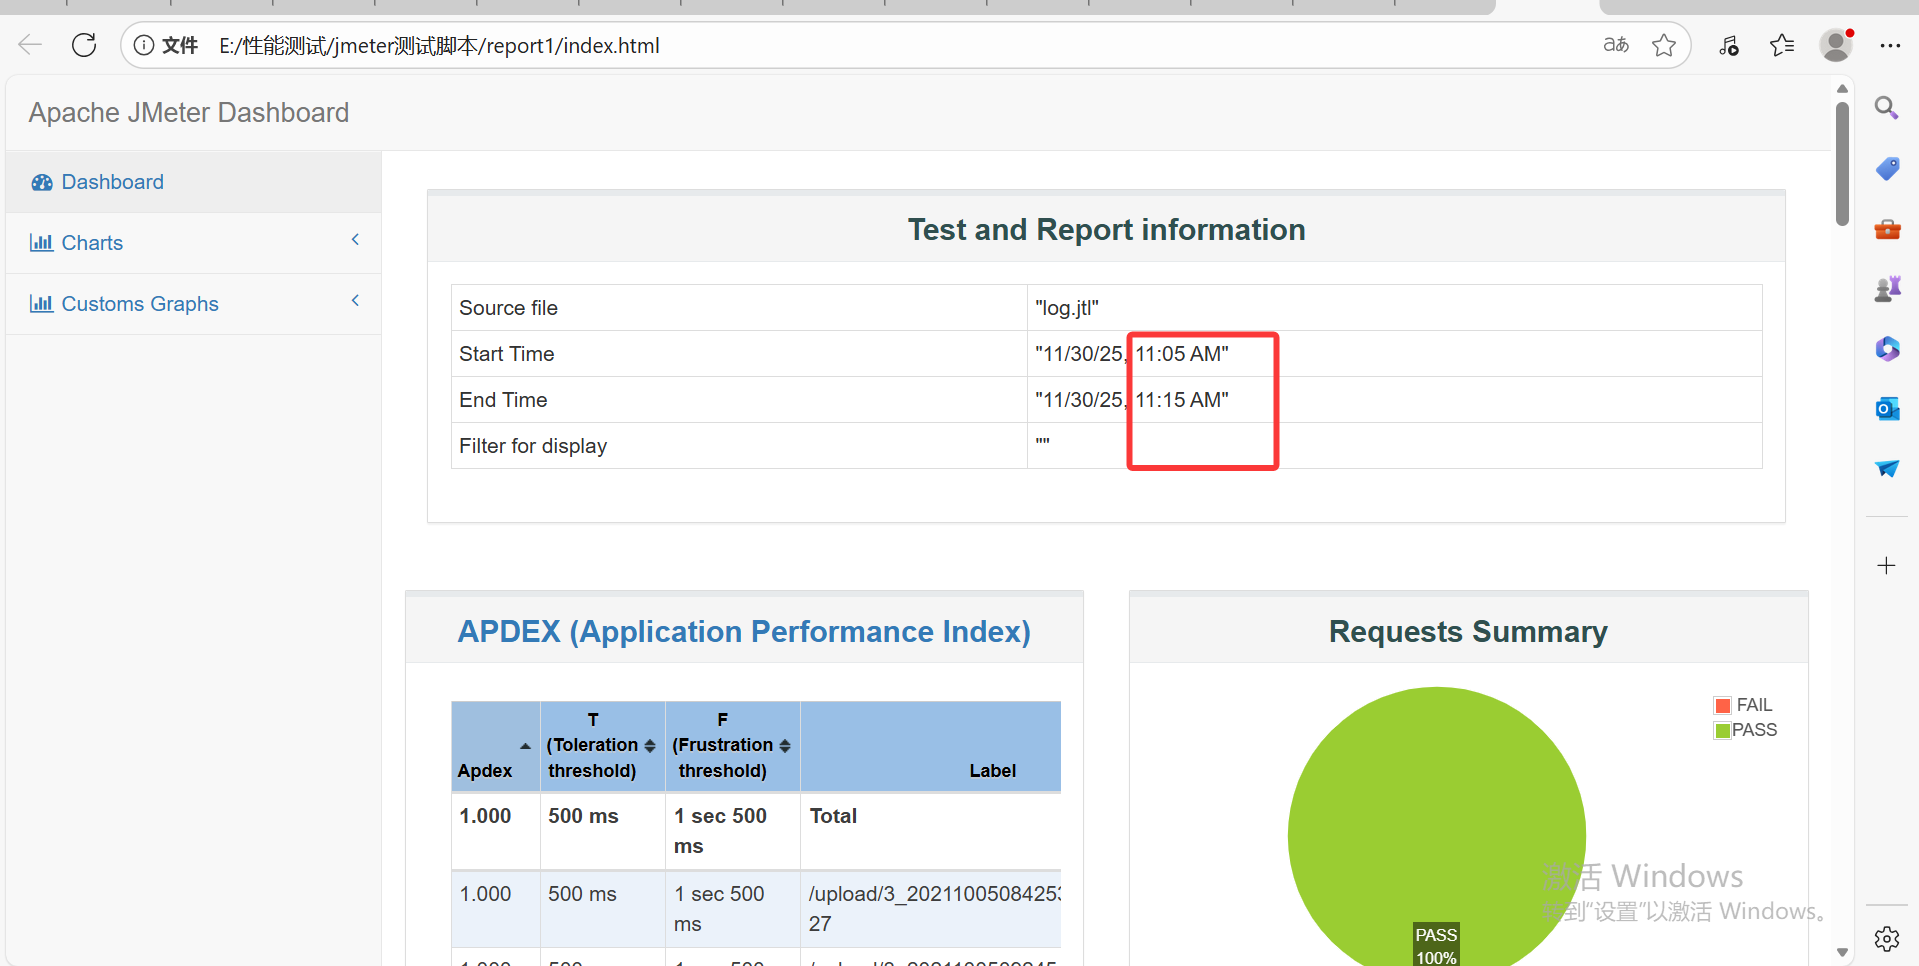
Task: Click the page vertical scrollbar thumb
Action: 1842,163
